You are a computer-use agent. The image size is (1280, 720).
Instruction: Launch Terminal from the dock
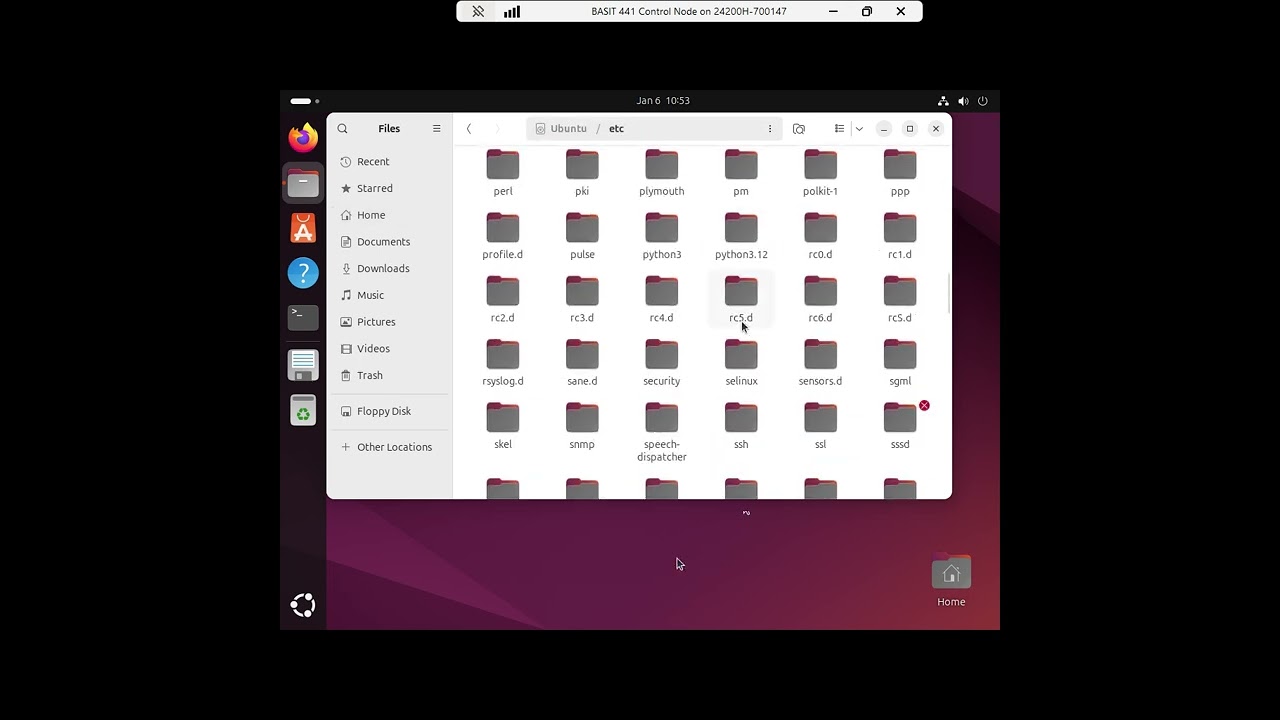coord(303,318)
